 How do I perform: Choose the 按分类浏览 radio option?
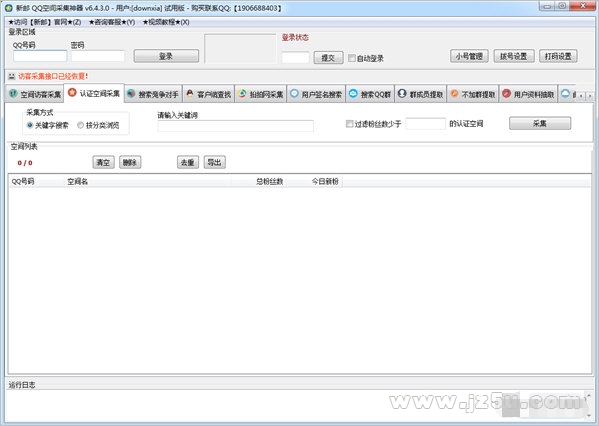click(x=80, y=125)
